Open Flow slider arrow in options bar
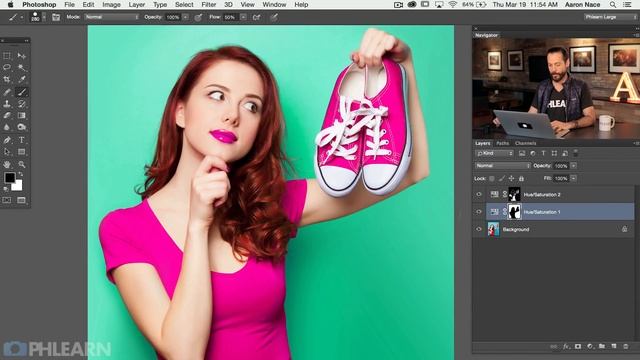The width and height of the screenshot is (640, 360). pyautogui.click(x=243, y=17)
